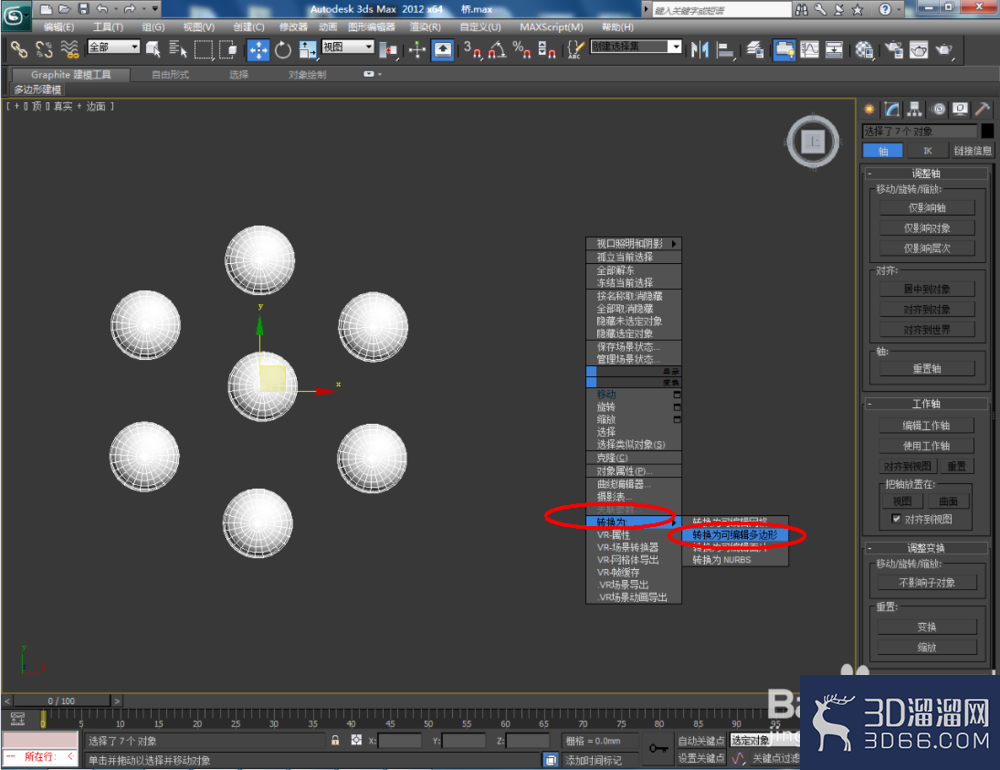Toggle the Percent Snap icon
Viewport: 1000px width, 770px height.
(522, 49)
